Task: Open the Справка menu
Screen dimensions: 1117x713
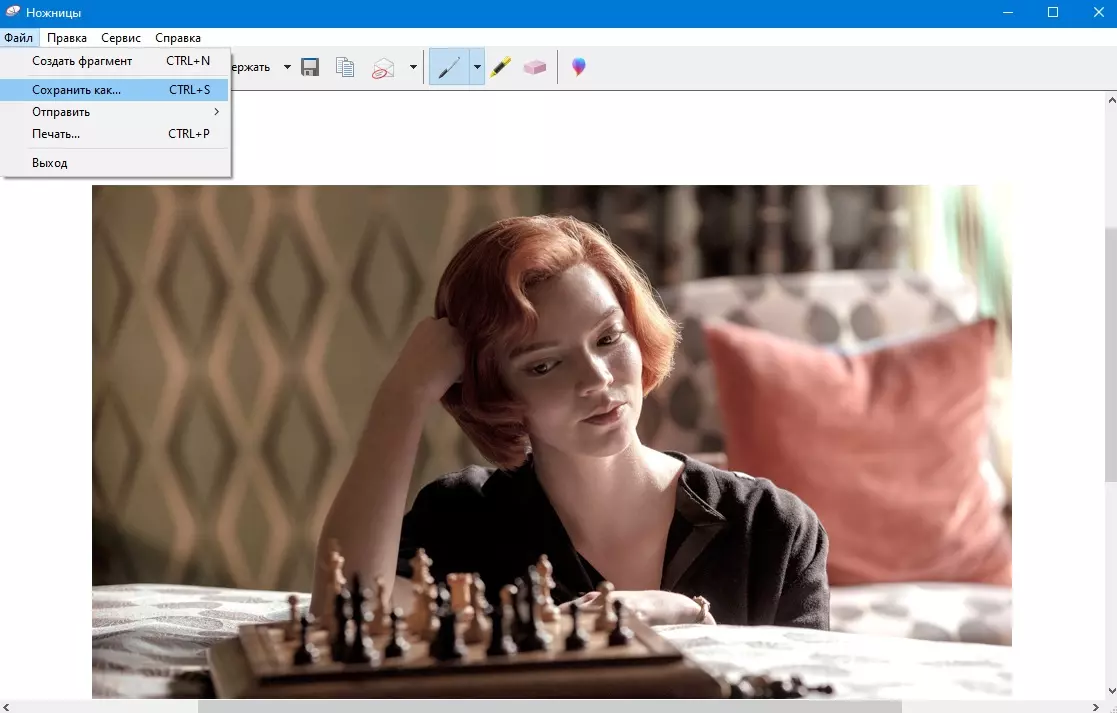Action: coord(178,38)
